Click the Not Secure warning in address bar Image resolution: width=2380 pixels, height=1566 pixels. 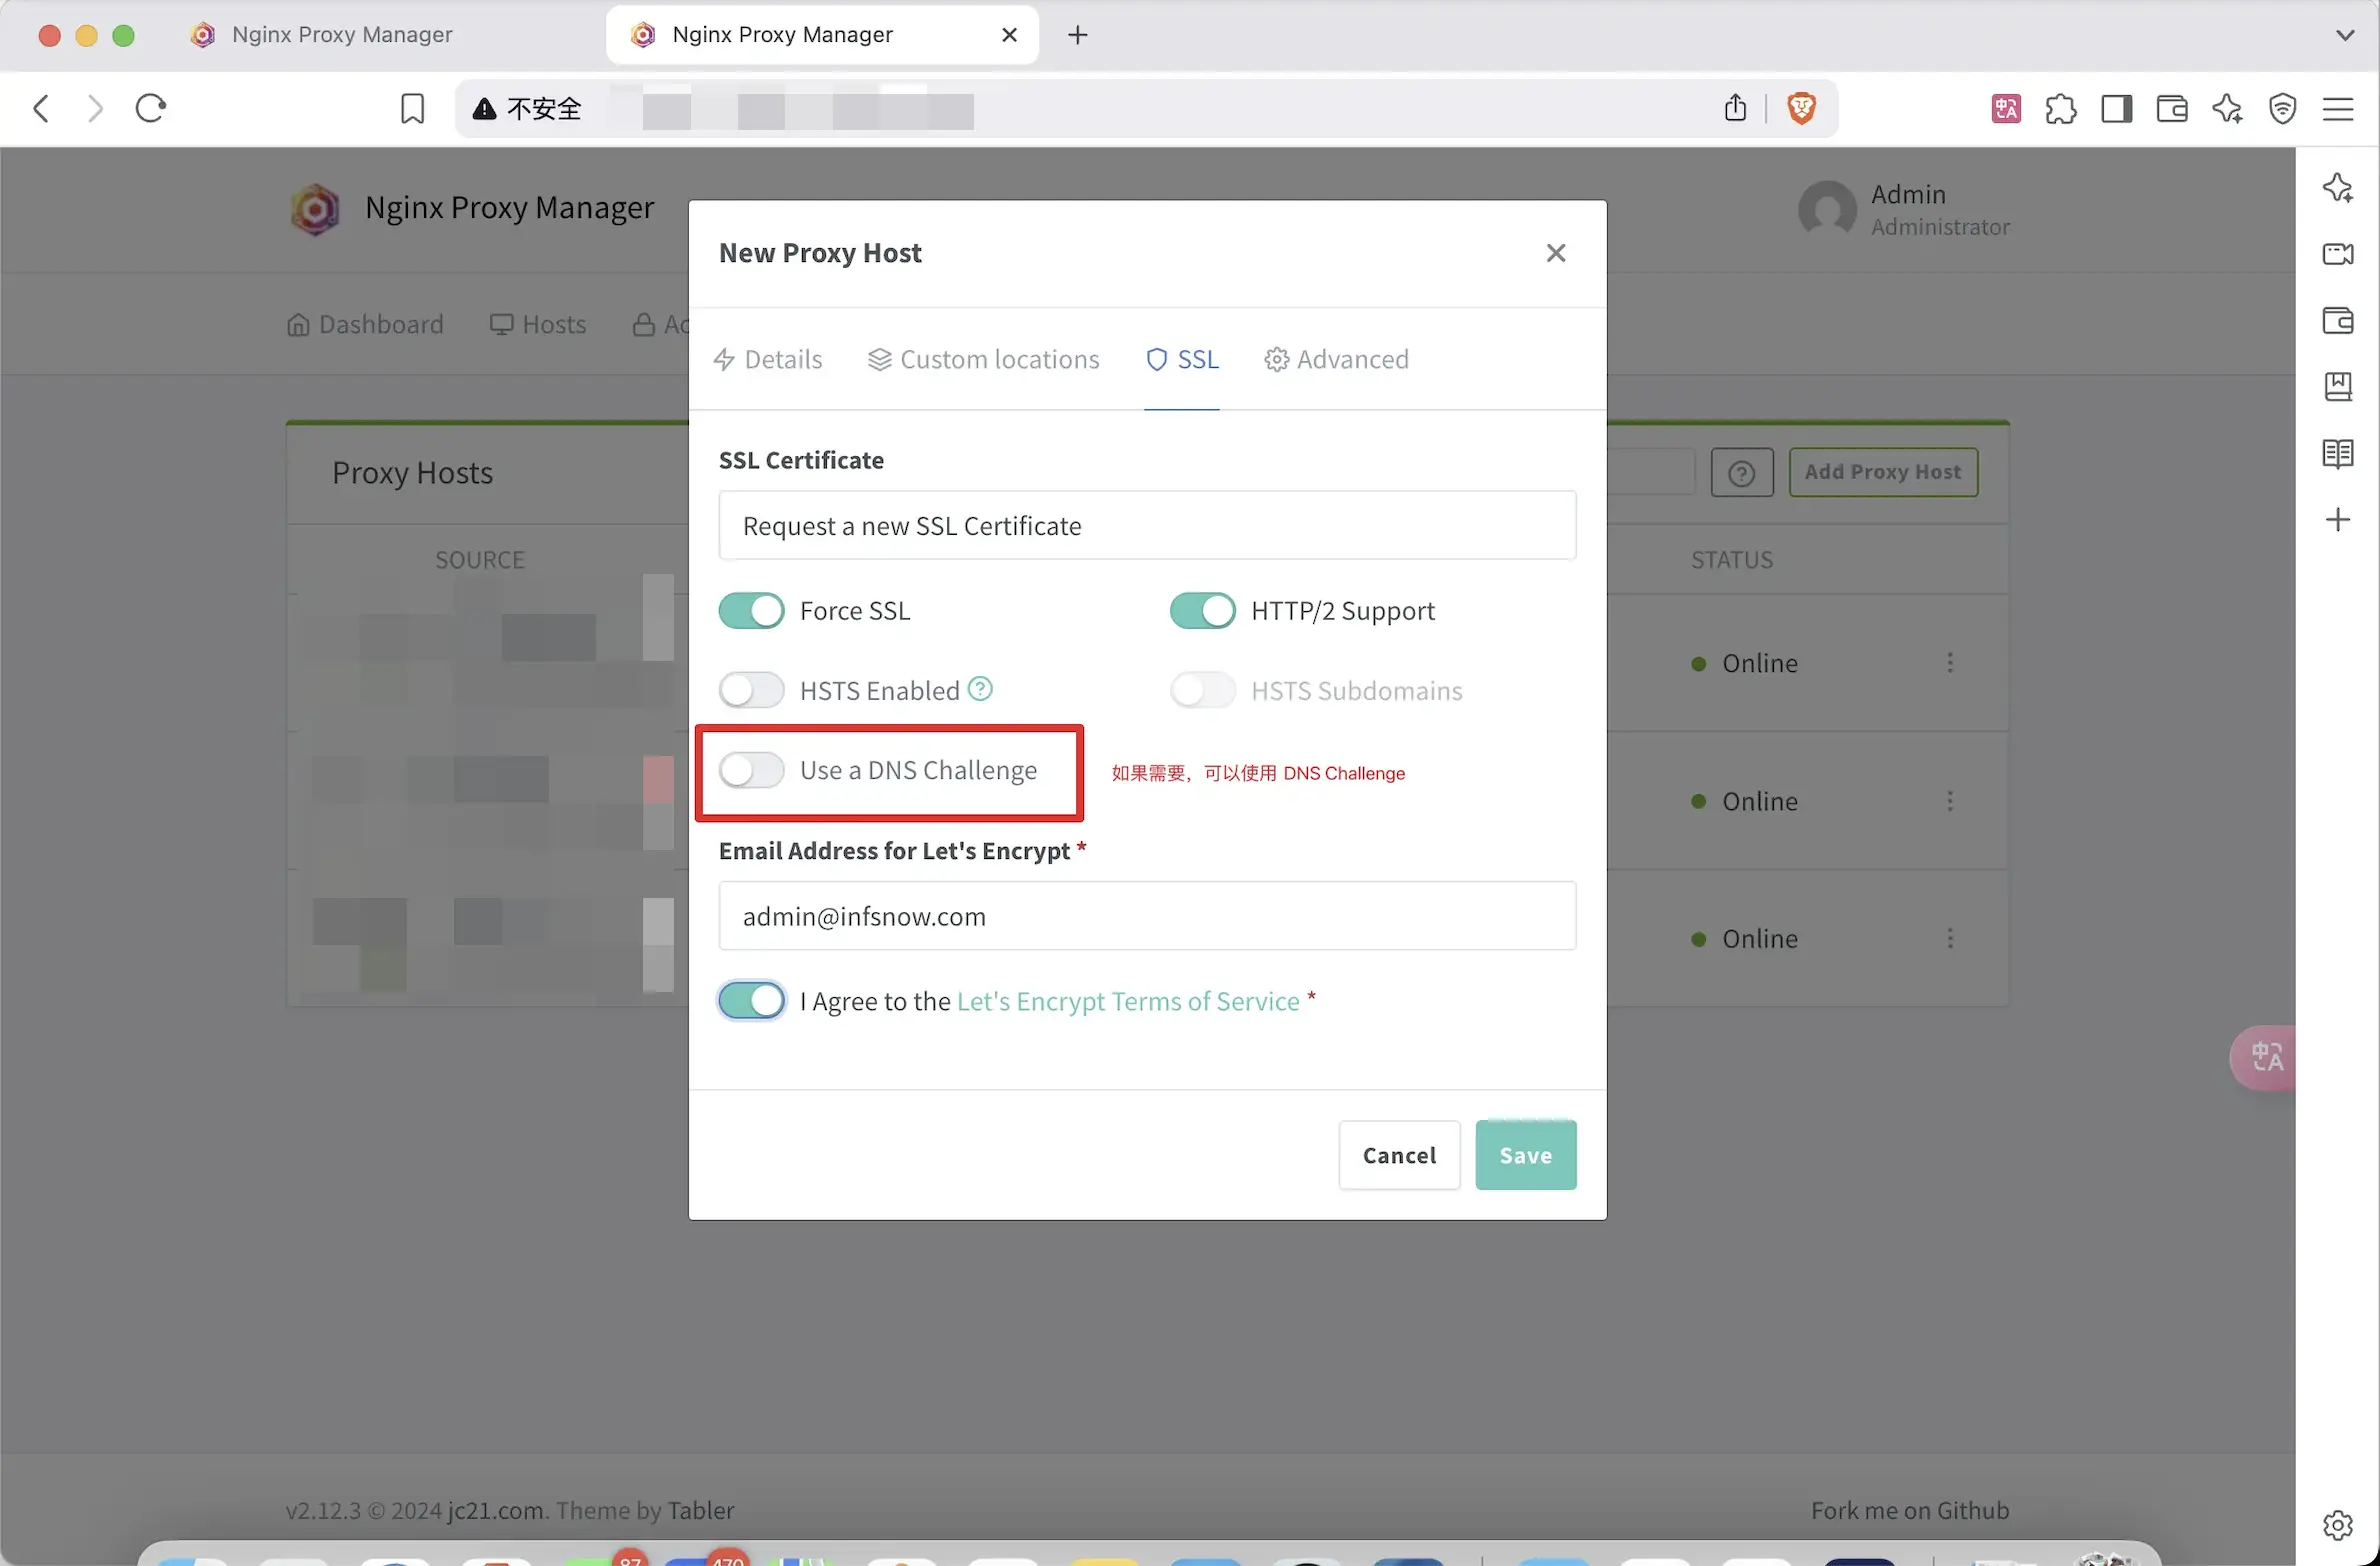point(526,108)
